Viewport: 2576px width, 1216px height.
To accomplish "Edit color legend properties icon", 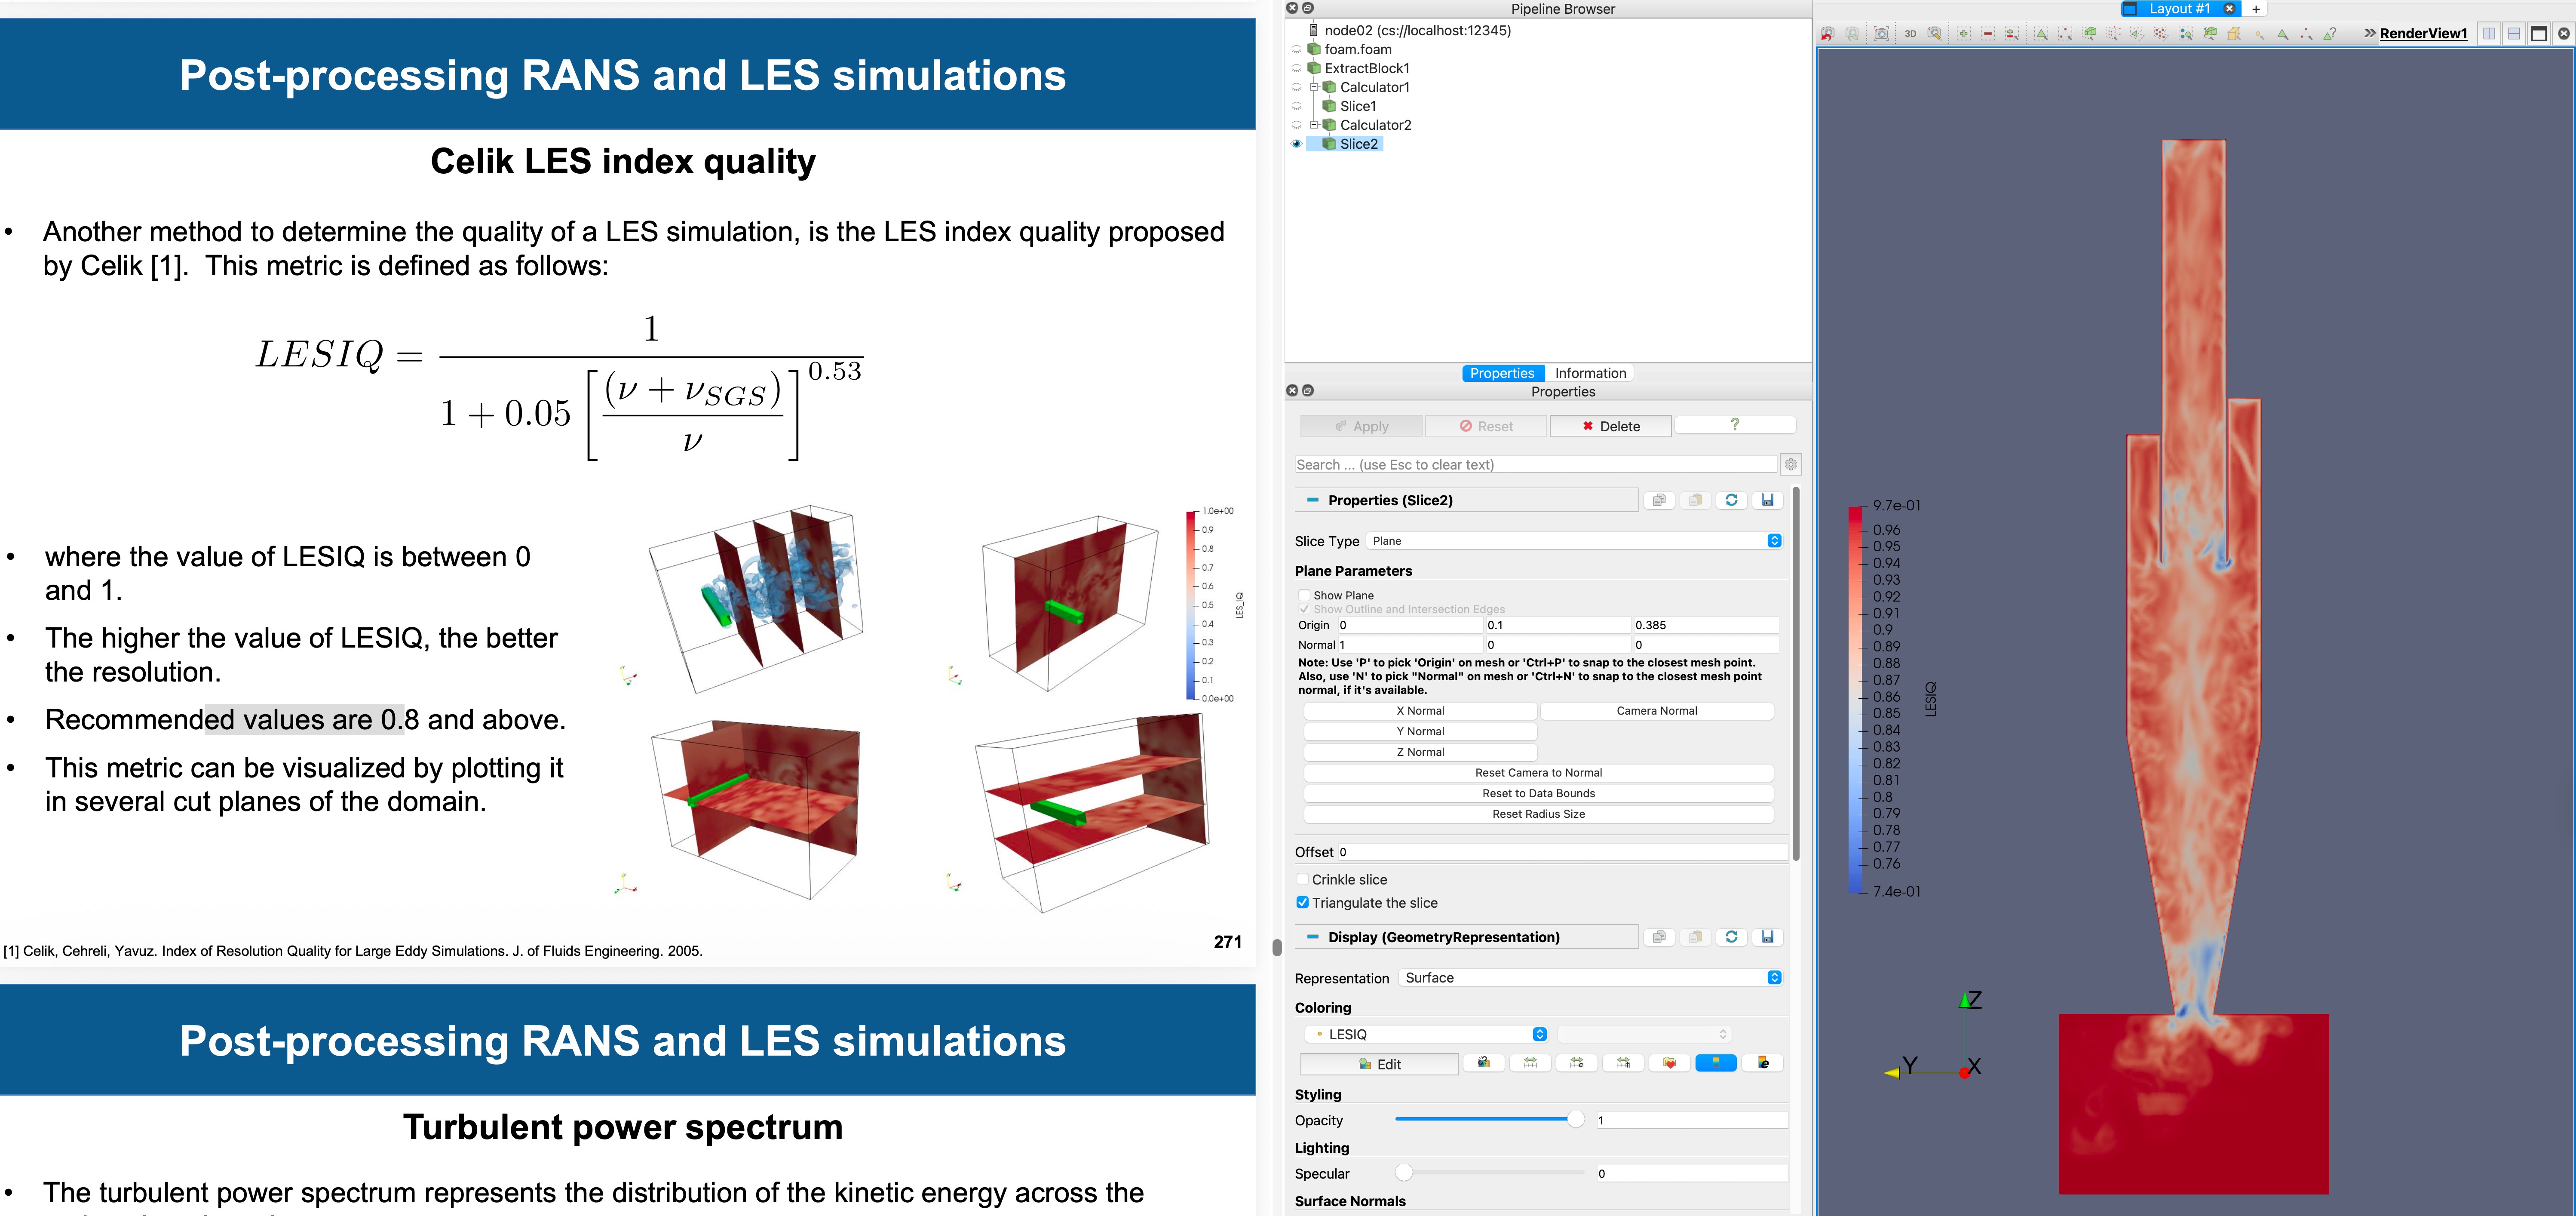I will click(1763, 1063).
